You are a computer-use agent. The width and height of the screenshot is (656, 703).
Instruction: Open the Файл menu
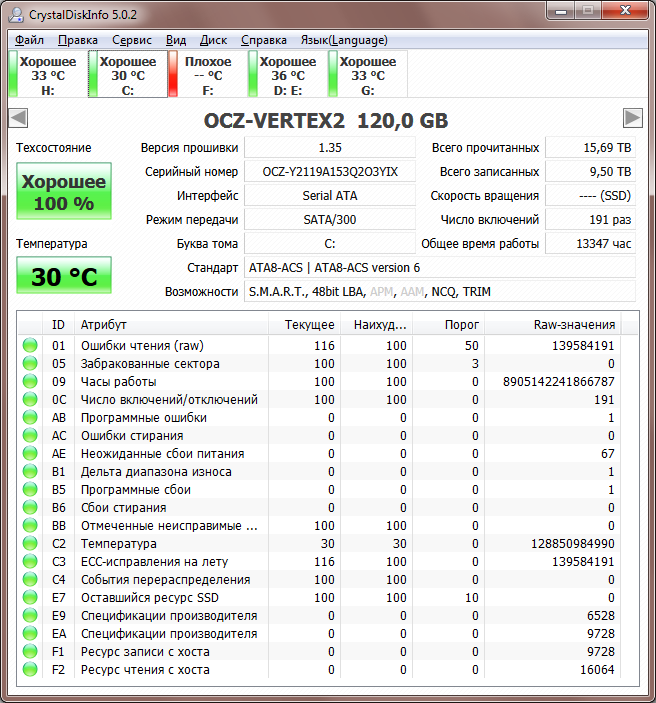tap(29, 40)
